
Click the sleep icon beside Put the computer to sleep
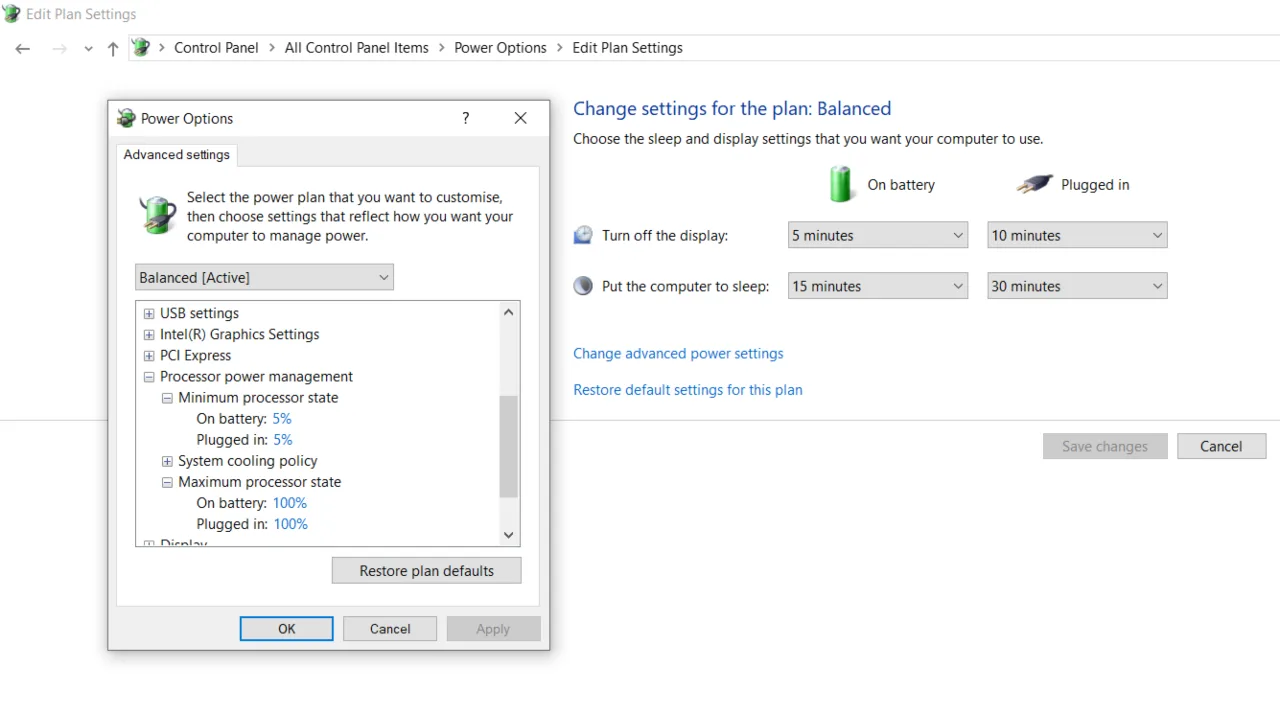pos(583,285)
